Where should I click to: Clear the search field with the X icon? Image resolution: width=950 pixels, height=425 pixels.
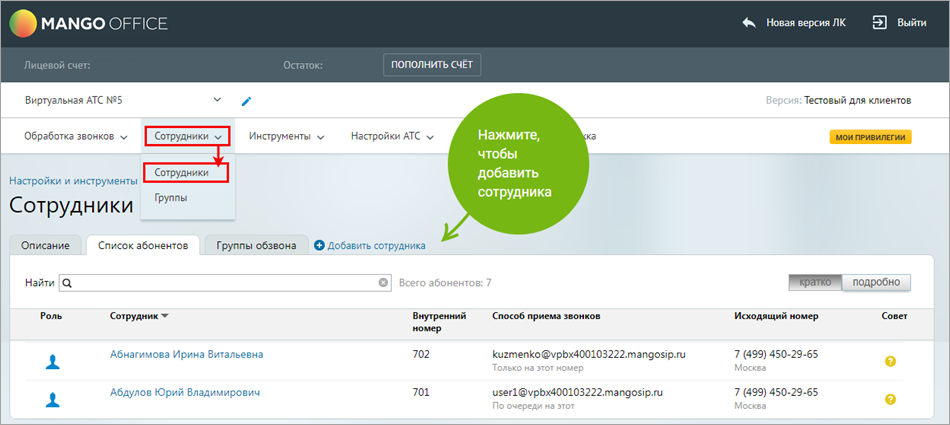click(383, 283)
